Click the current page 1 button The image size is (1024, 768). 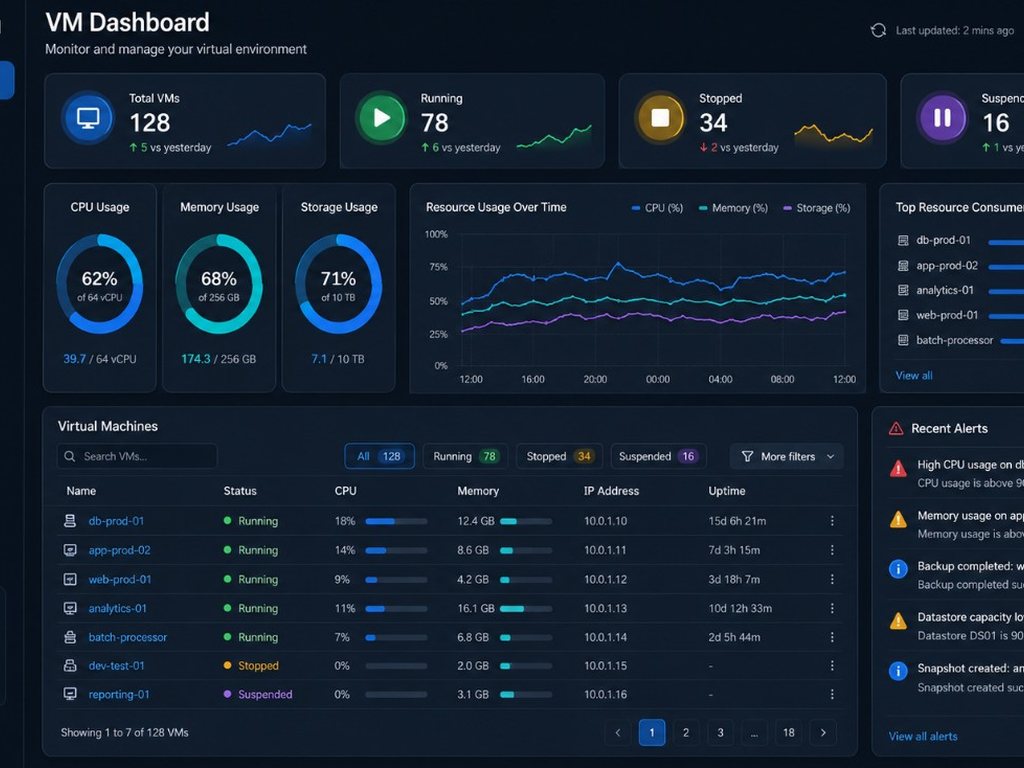(x=652, y=733)
